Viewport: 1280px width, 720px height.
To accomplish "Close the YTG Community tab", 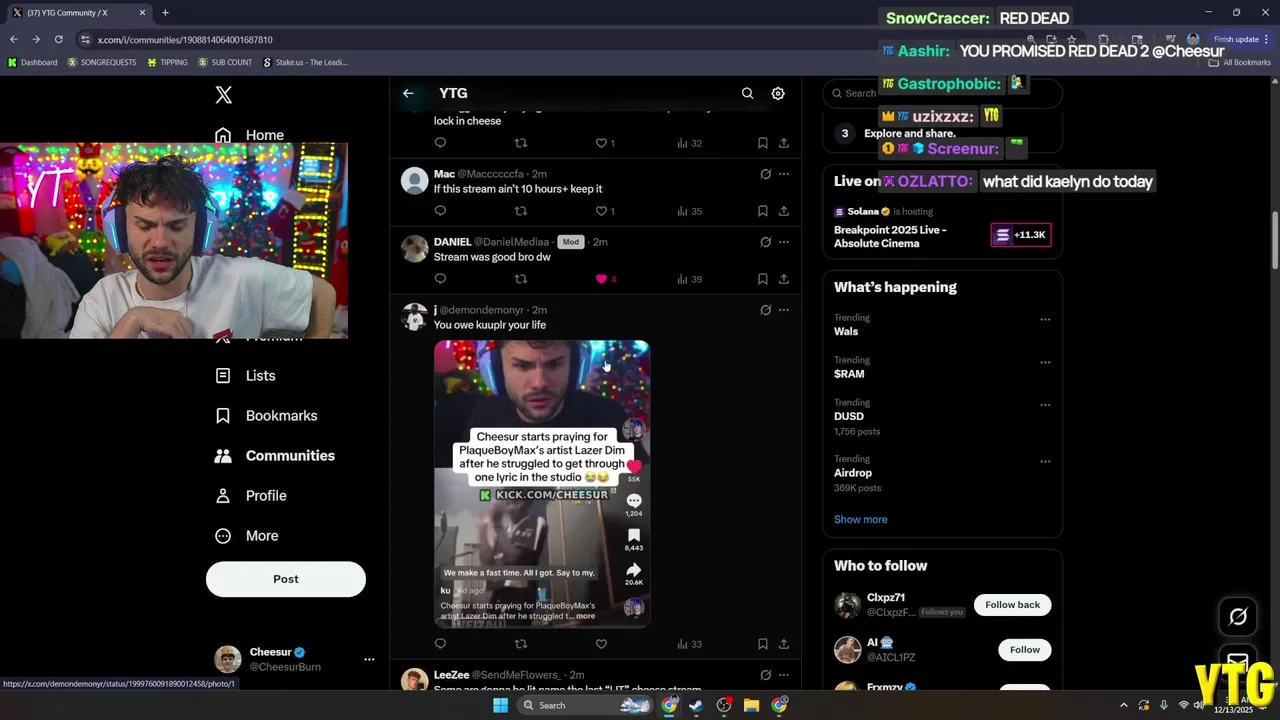I will [142, 13].
